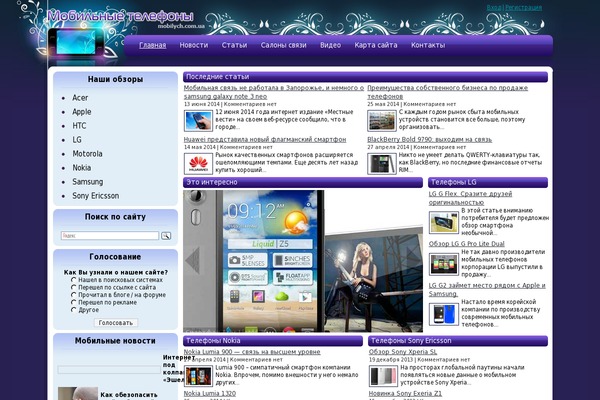Open article about Запорожье mobile outage

[x=274, y=92]
